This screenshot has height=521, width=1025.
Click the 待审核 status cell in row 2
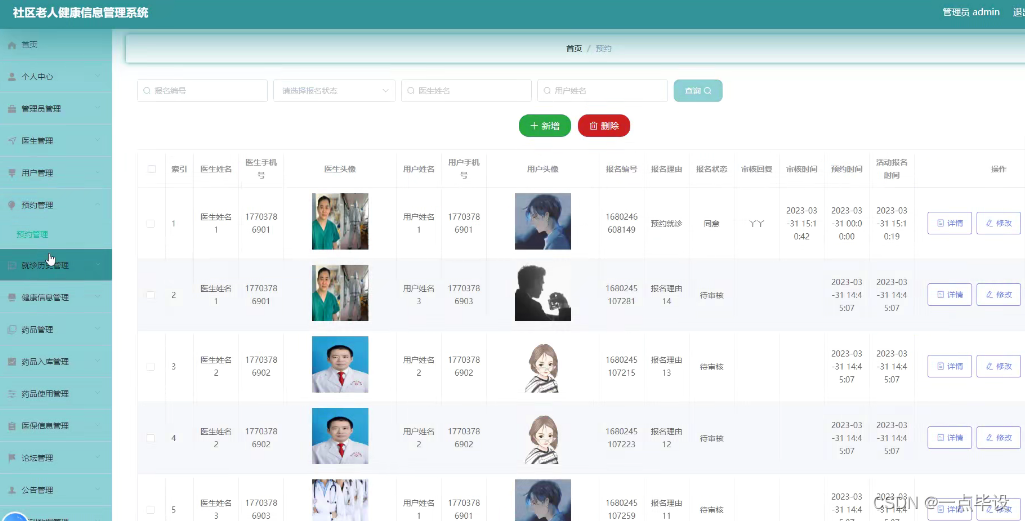(711, 295)
